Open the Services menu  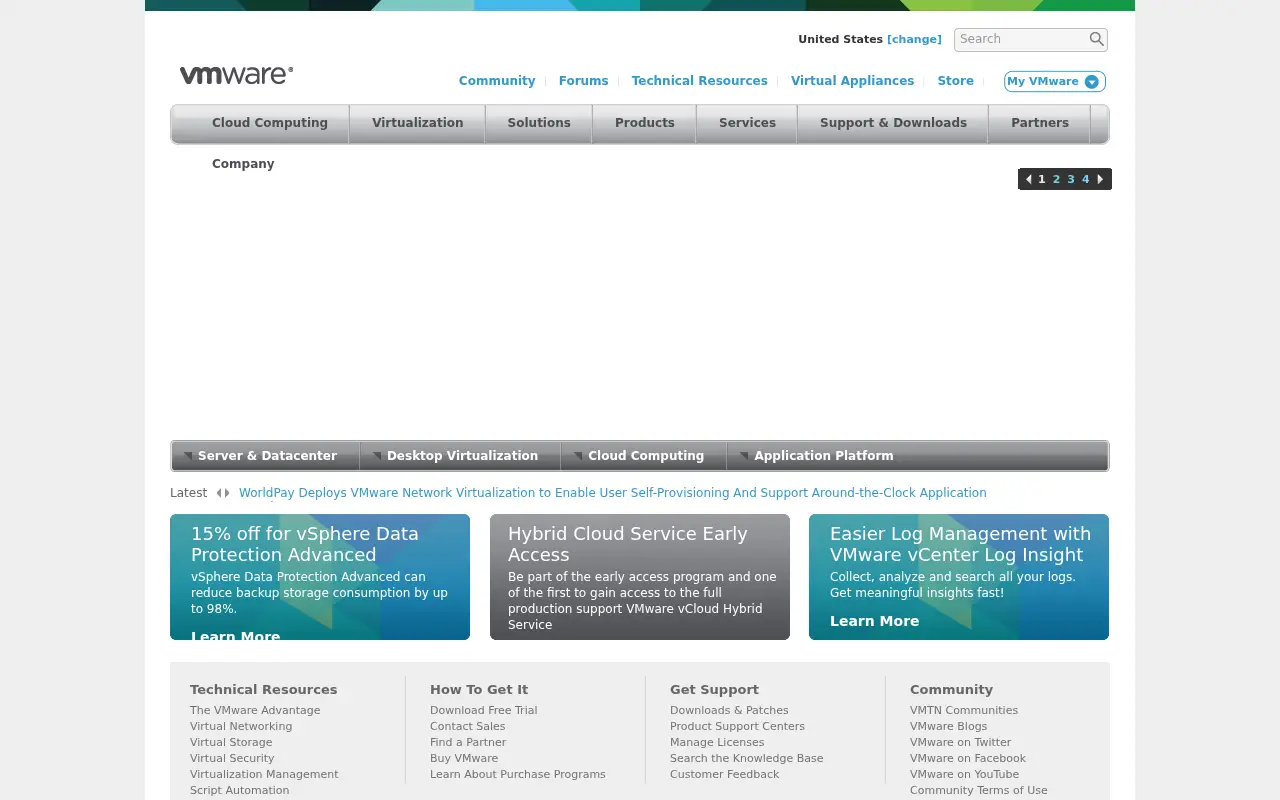[747, 123]
